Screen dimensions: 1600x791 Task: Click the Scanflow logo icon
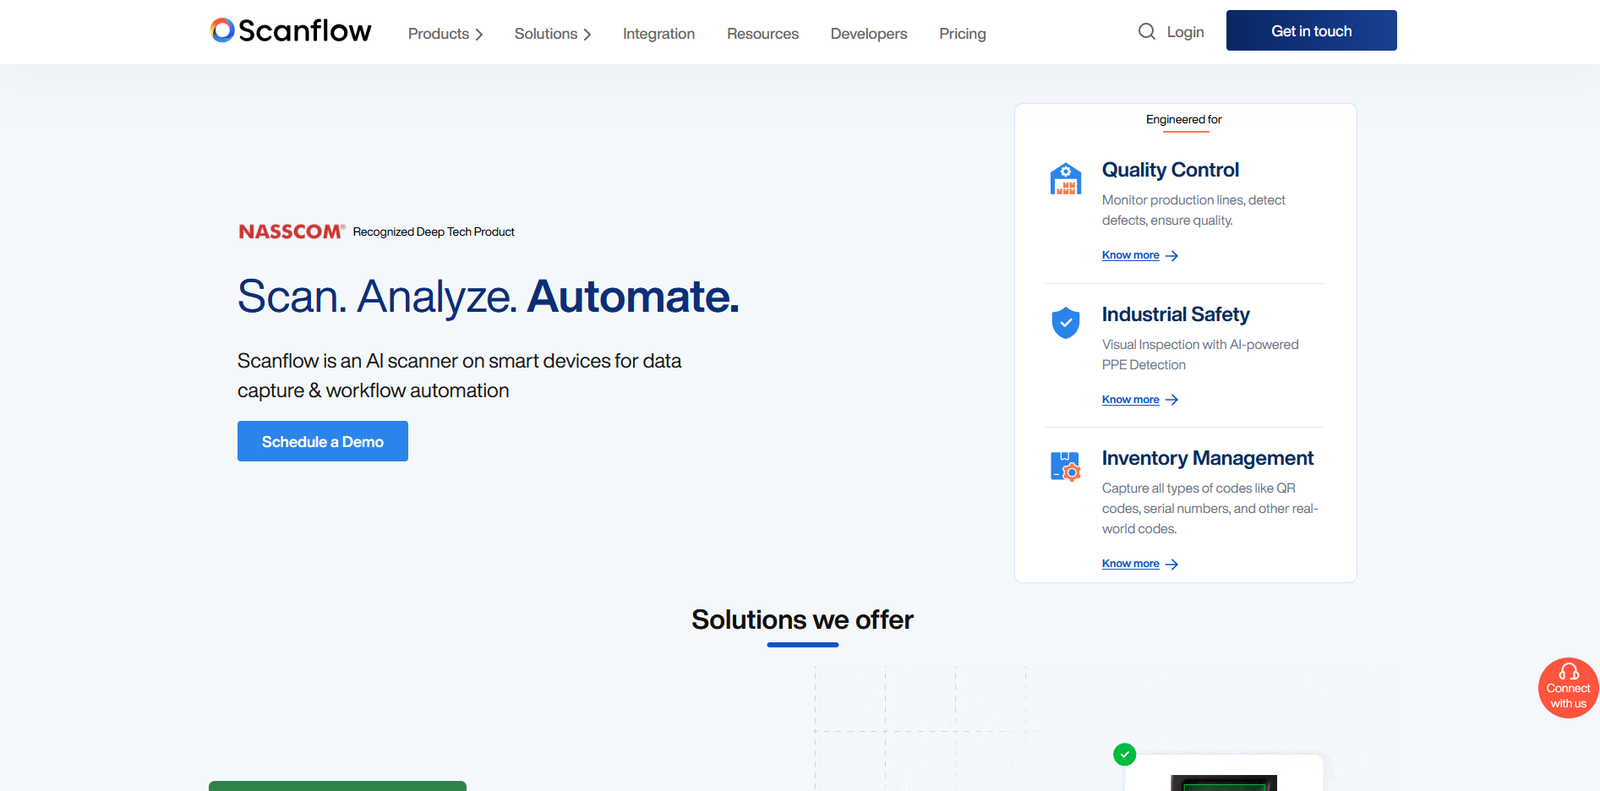[223, 31]
